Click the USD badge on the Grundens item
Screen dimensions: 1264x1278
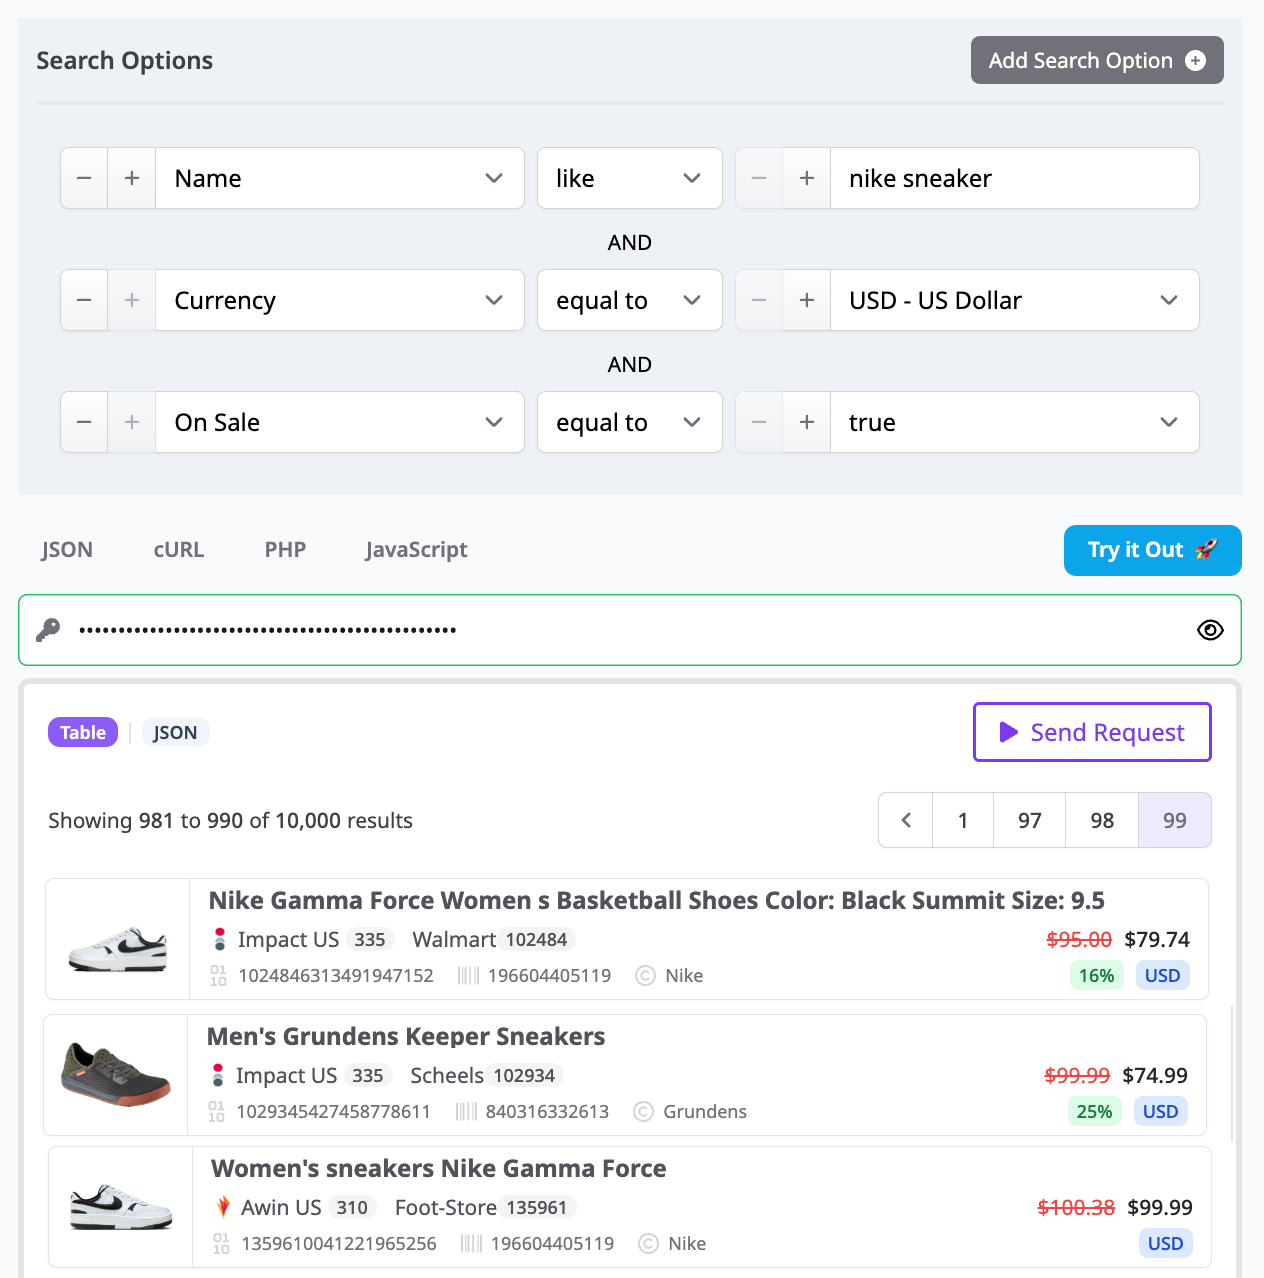point(1160,1111)
